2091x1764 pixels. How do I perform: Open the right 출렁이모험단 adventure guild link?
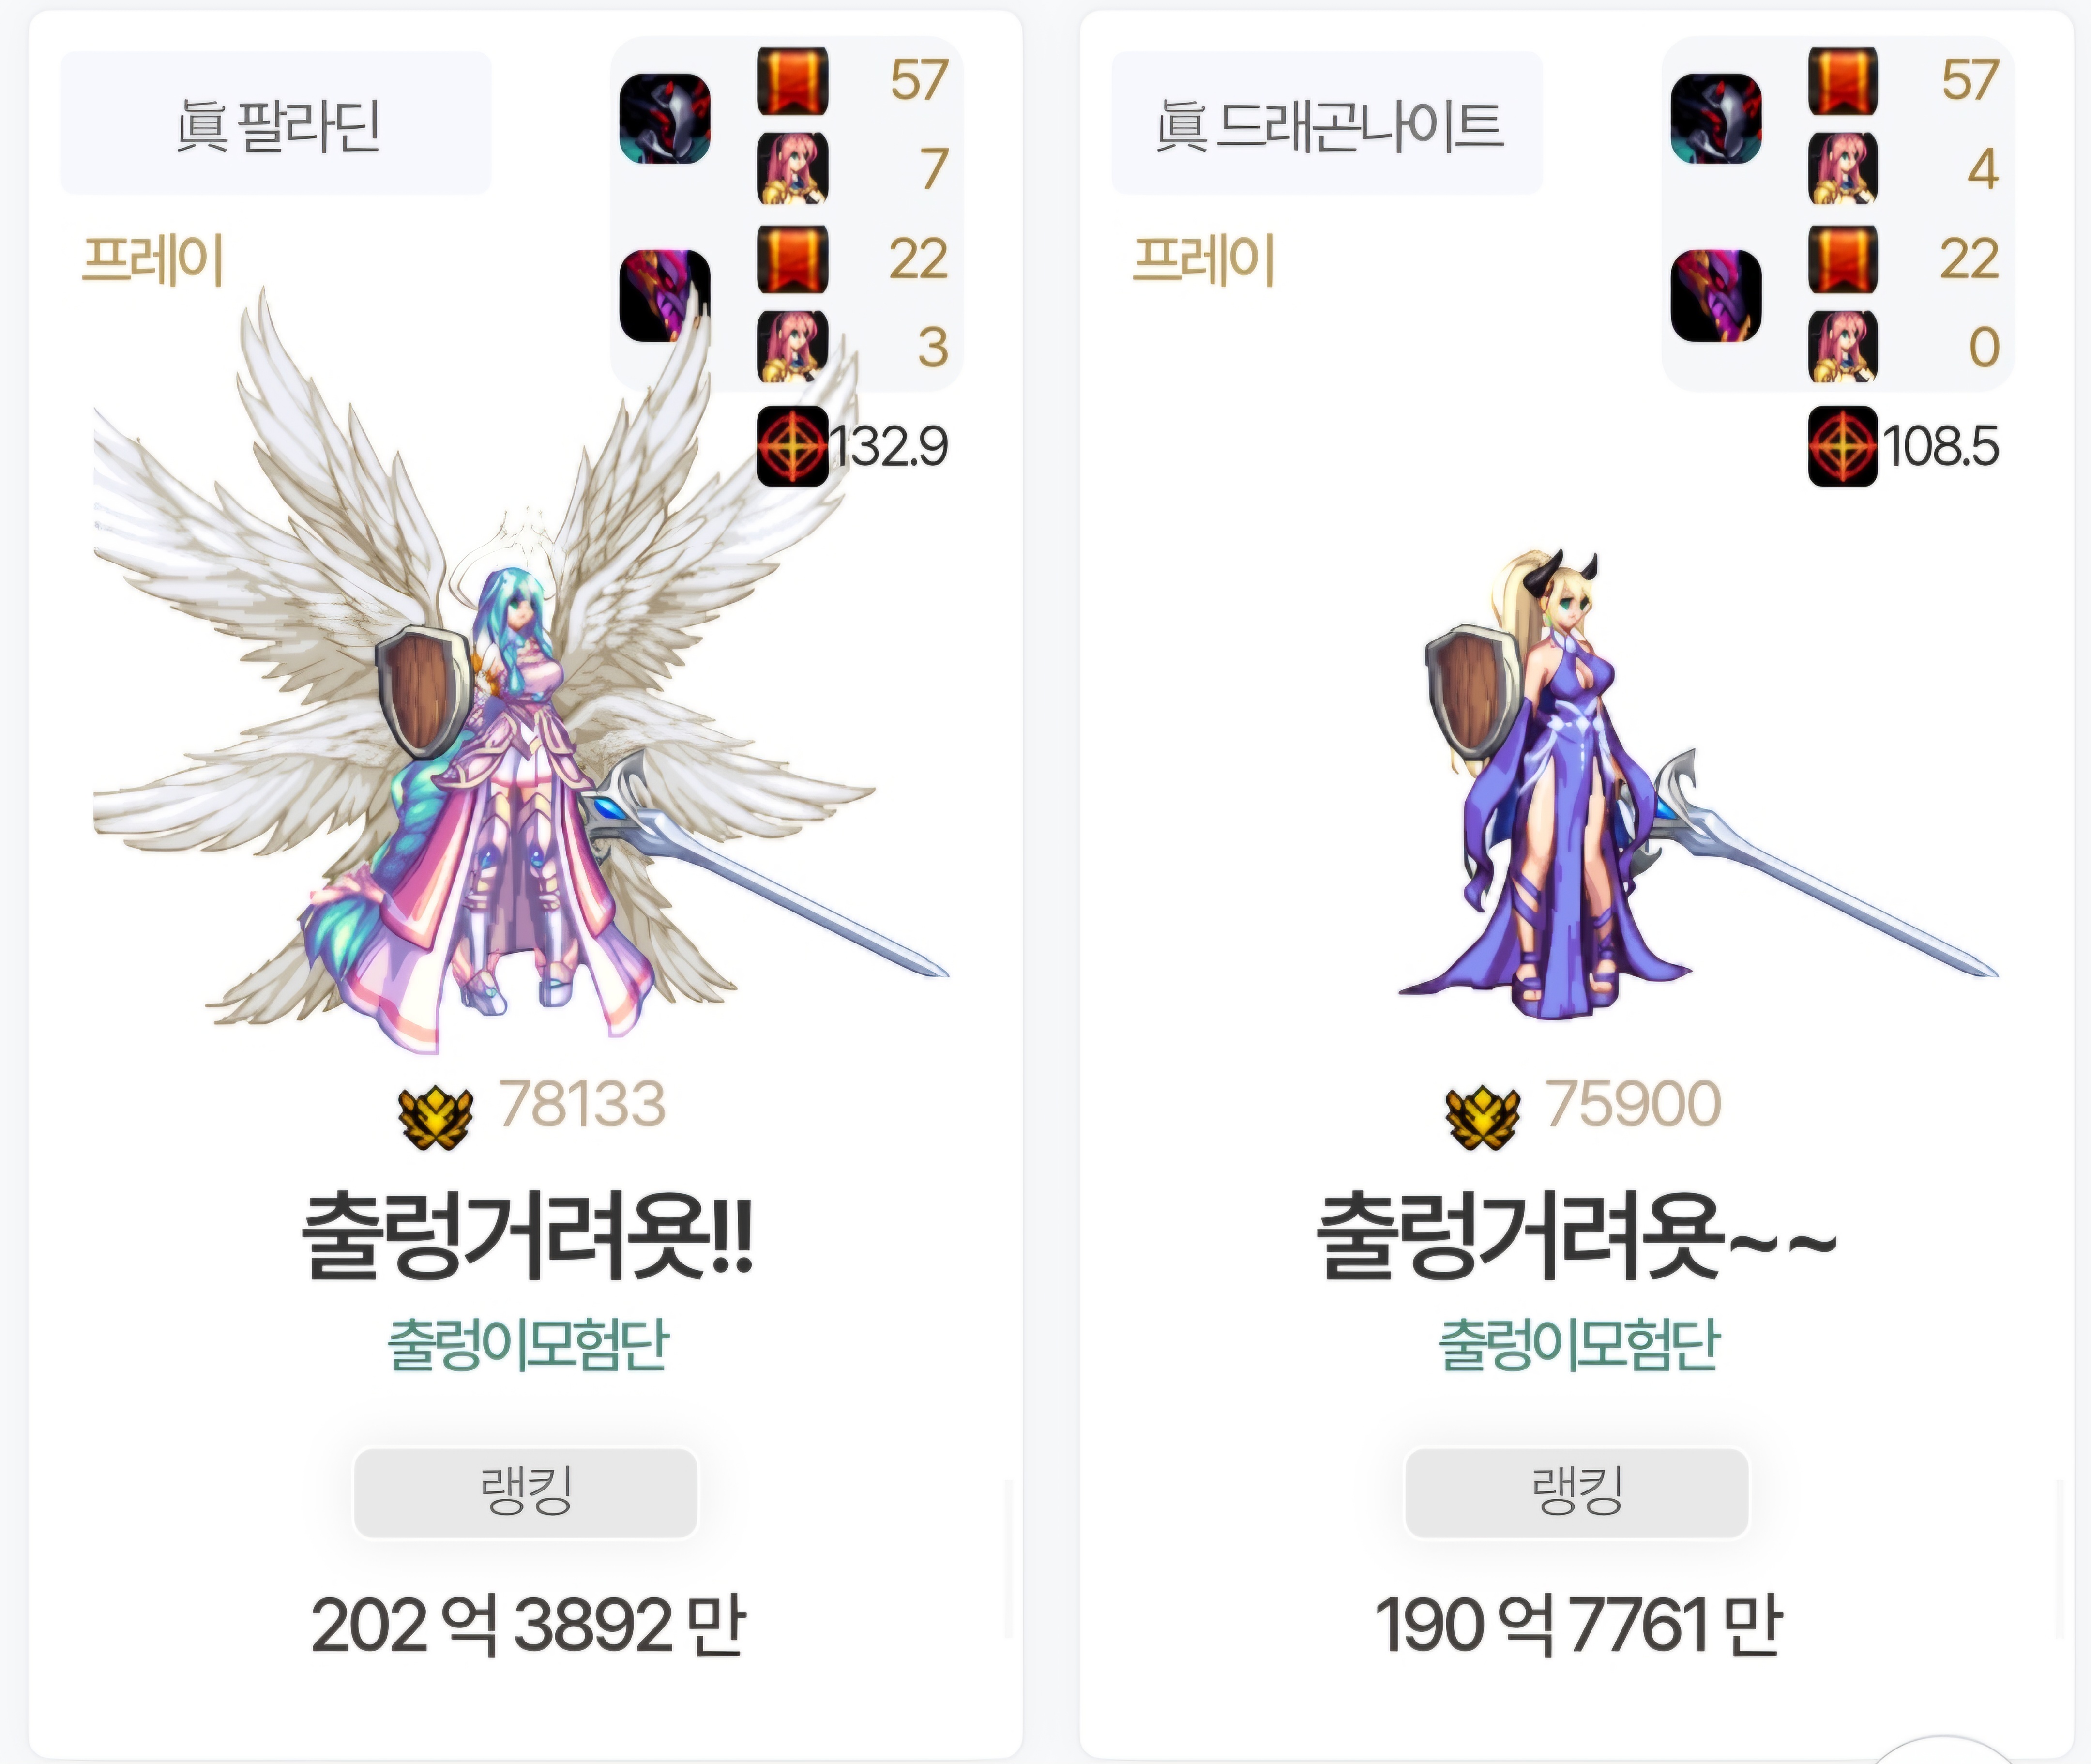coord(1578,1344)
